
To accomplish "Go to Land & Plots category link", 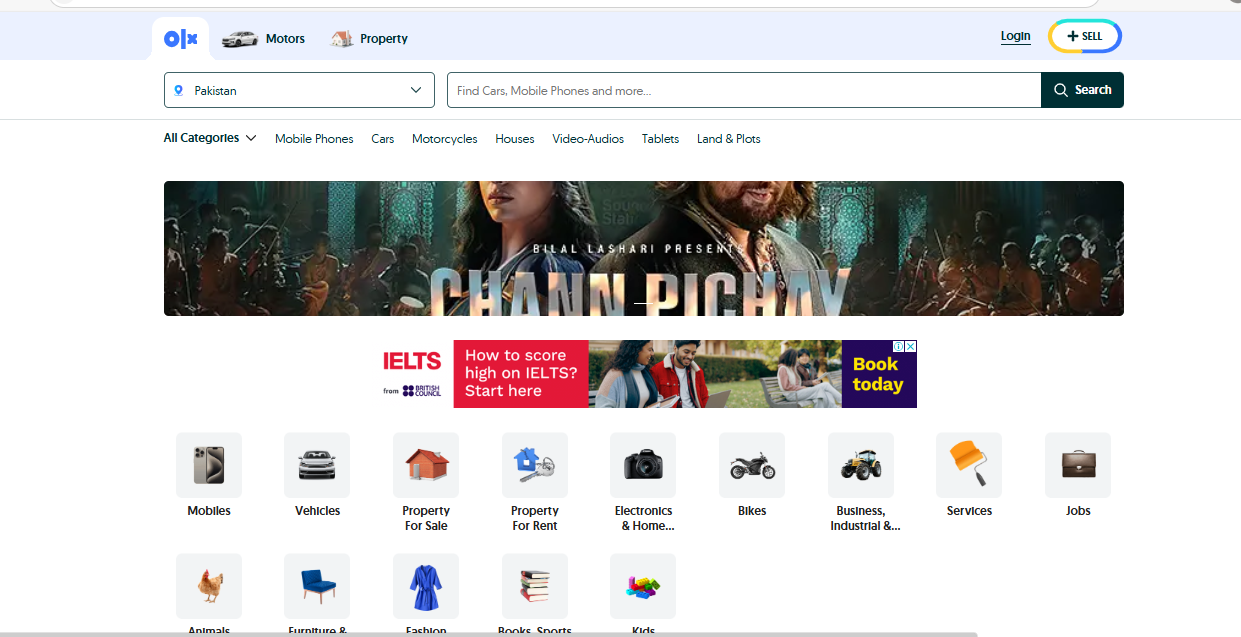I will coord(729,139).
